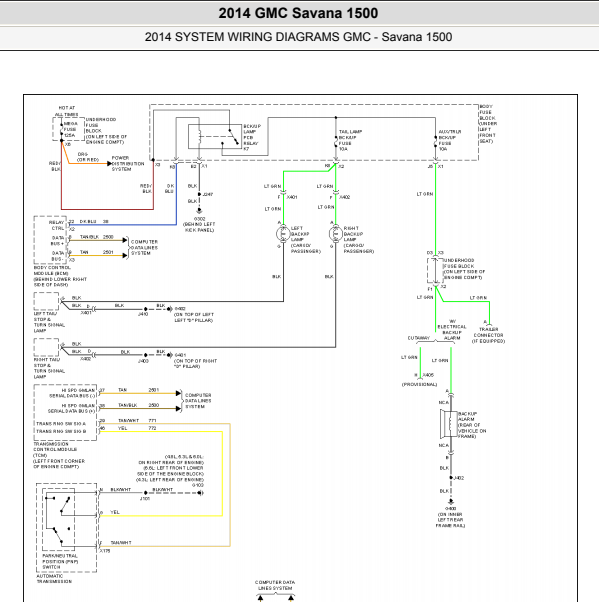Click the Tail Lamp Bckup Fuse 10A symbol
599x602 pixels.
coord(336,144)
